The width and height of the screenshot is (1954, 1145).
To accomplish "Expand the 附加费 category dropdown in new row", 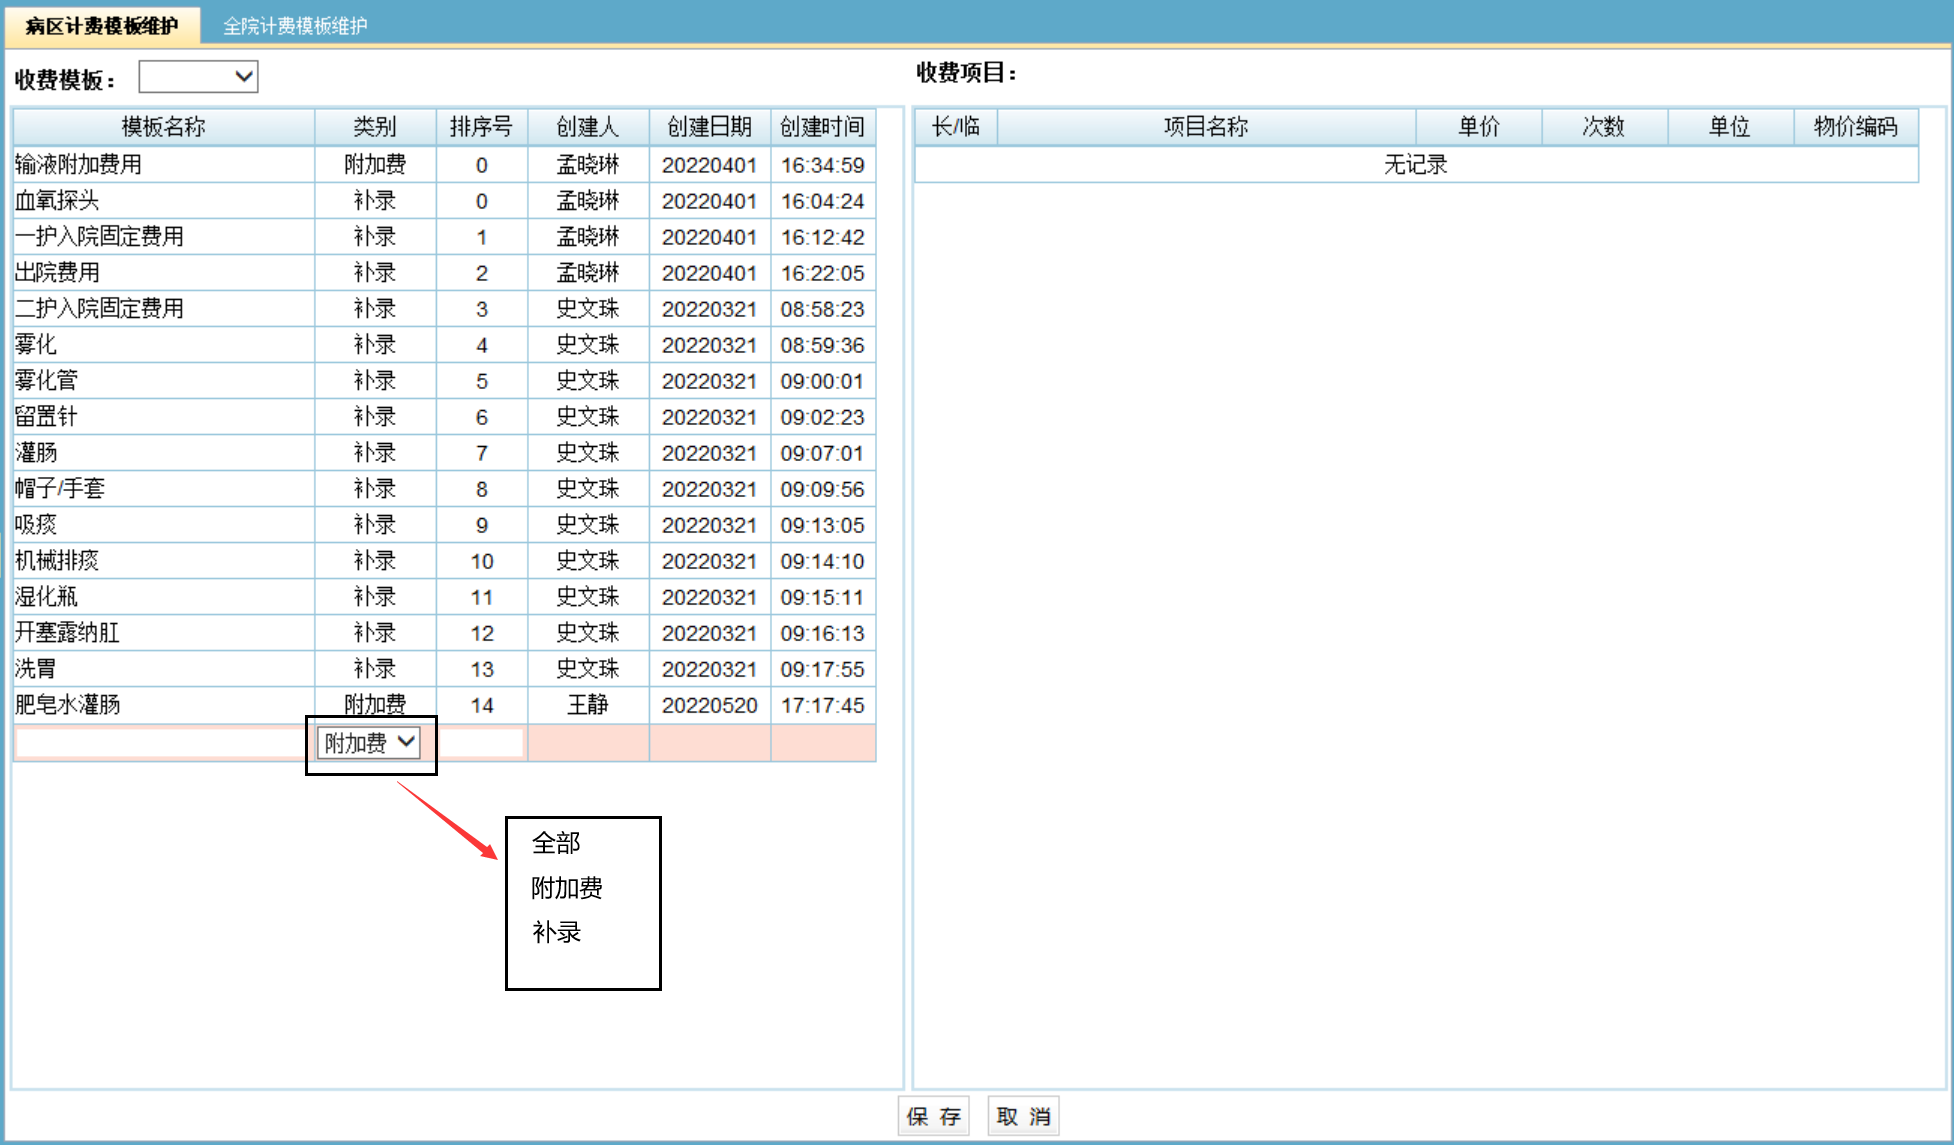I will (369, 743).
